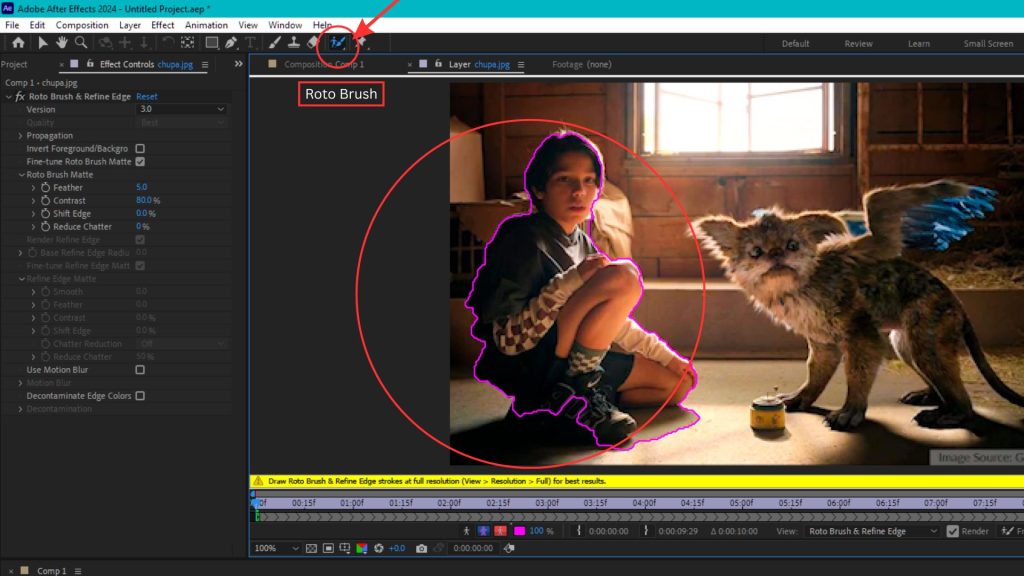The width and height of the screenshot is (1024, 576).
Task: Click the fx icon of Roto Brush effect
Action: click(20, 97)
